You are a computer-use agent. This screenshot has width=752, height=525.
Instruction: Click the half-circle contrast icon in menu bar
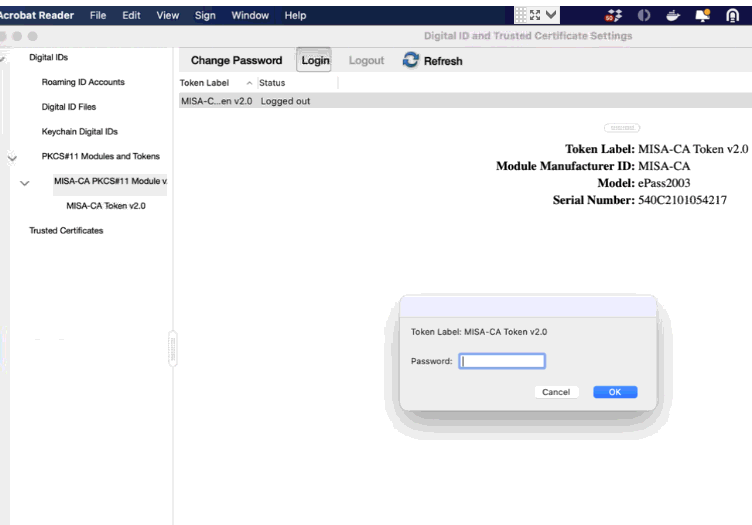point(644,15)
